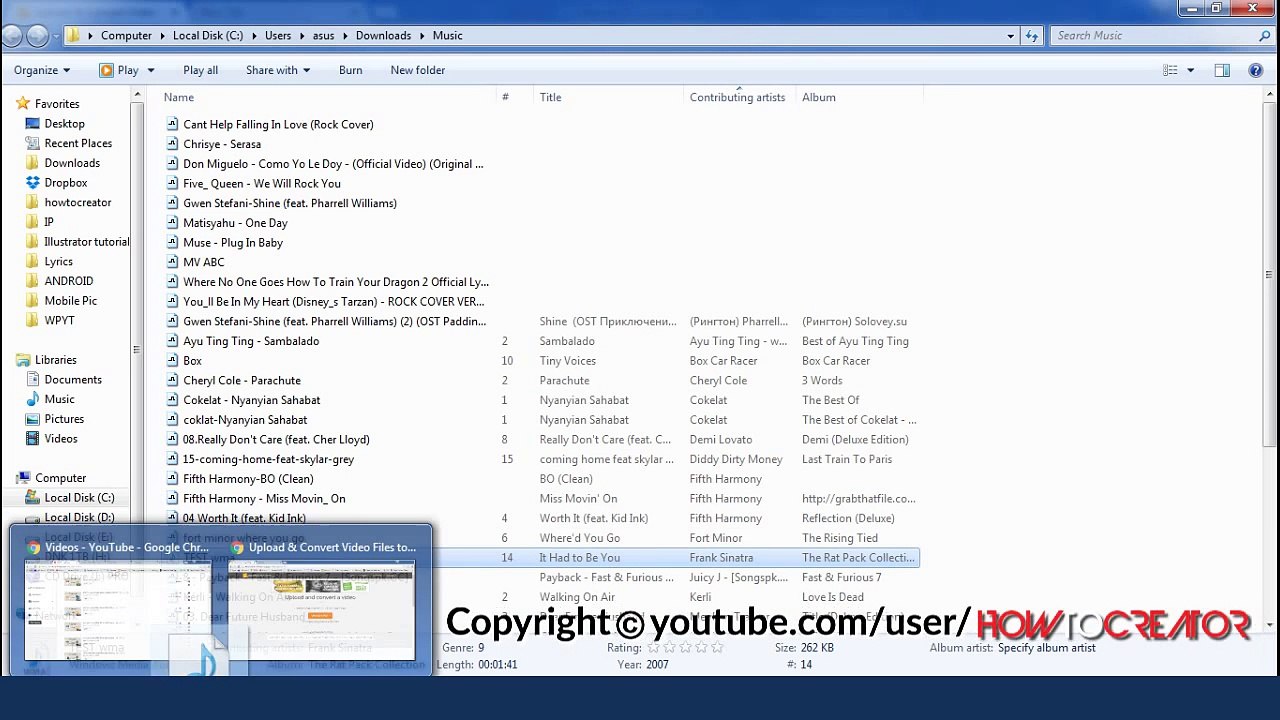Select the Five_ Queen - We Will Rock You file
This screenshot has width=1280, height=720.
tap(262, 184)
